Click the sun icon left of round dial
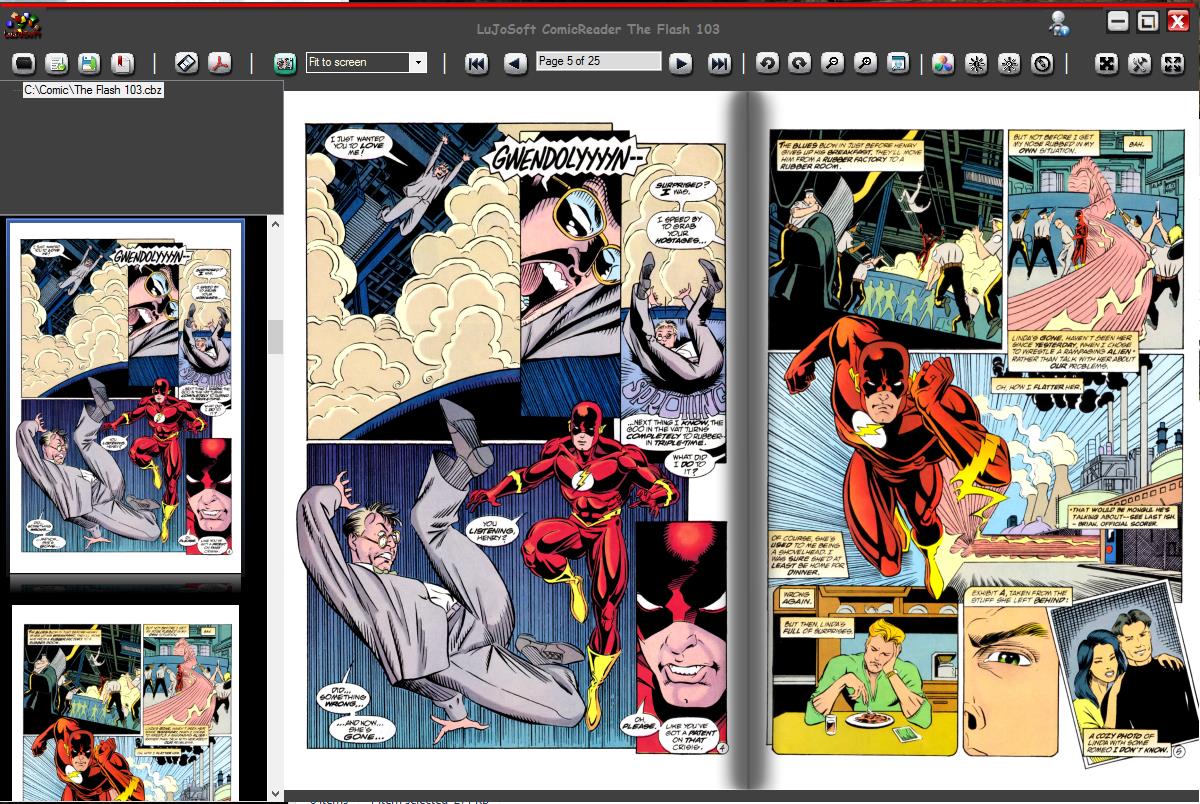Viewport: 1200px width, 804px height. (x=1009, y=63)
